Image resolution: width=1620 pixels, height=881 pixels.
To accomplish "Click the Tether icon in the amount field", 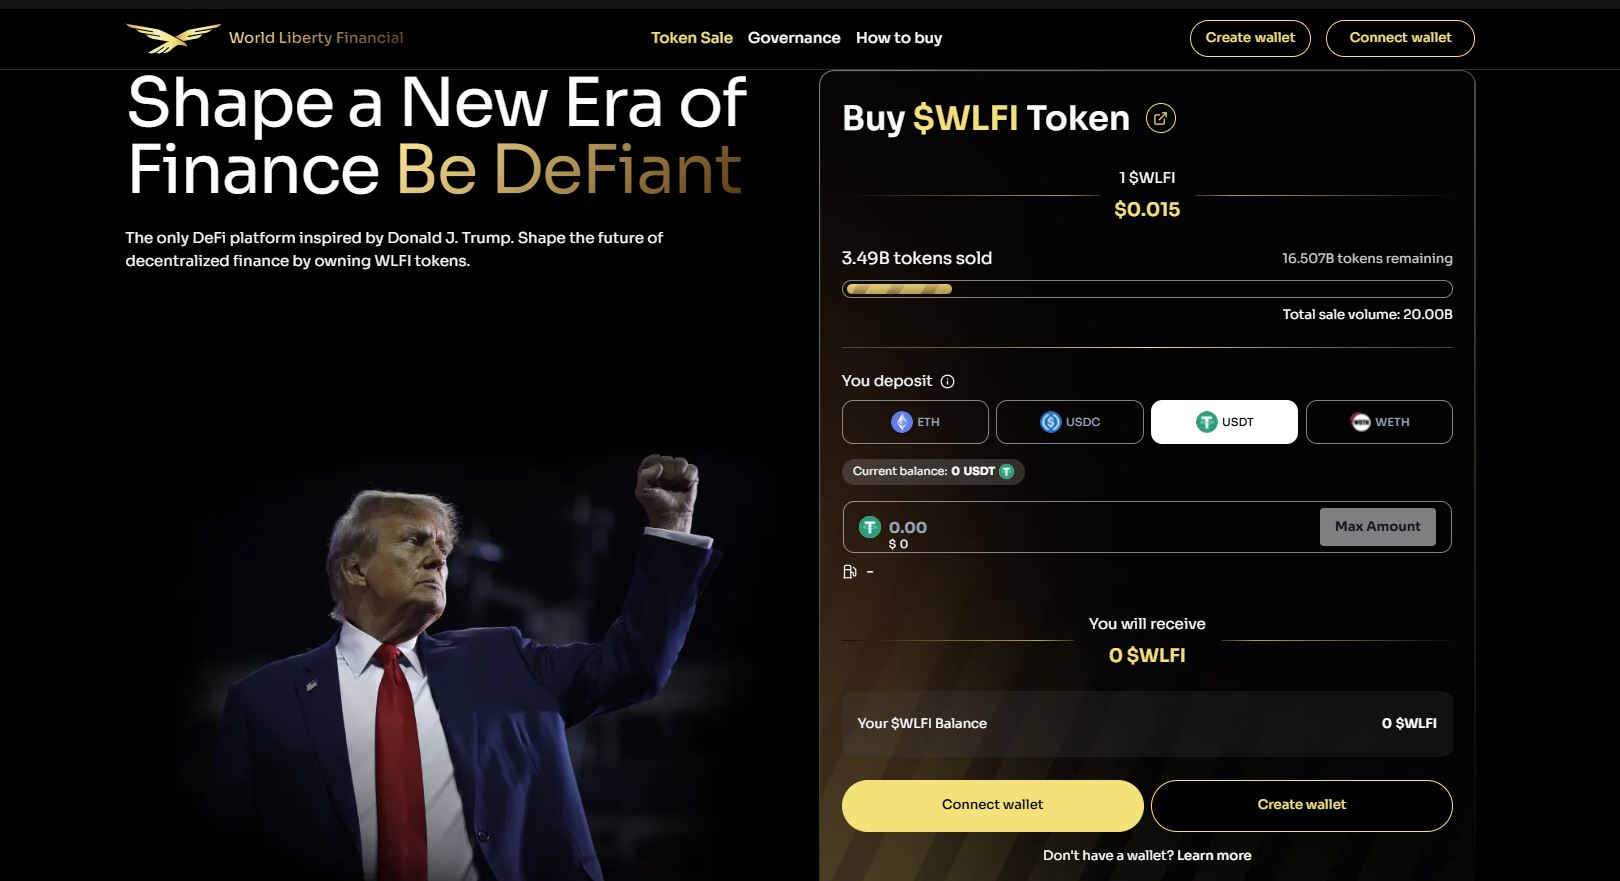I will point(870,527).
